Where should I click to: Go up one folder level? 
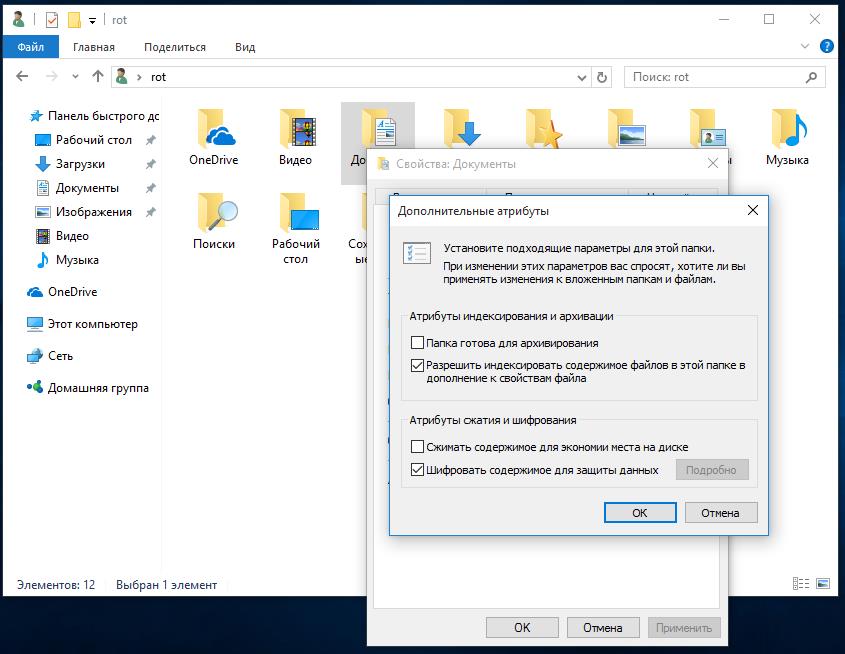point(98,76)
